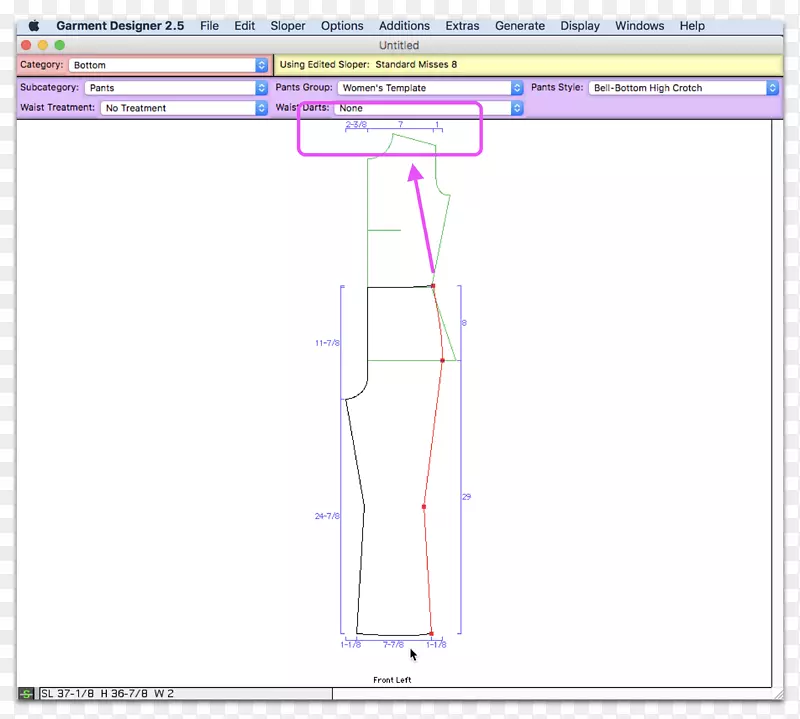Click the window resize grip in the corner

coord(777,693)
